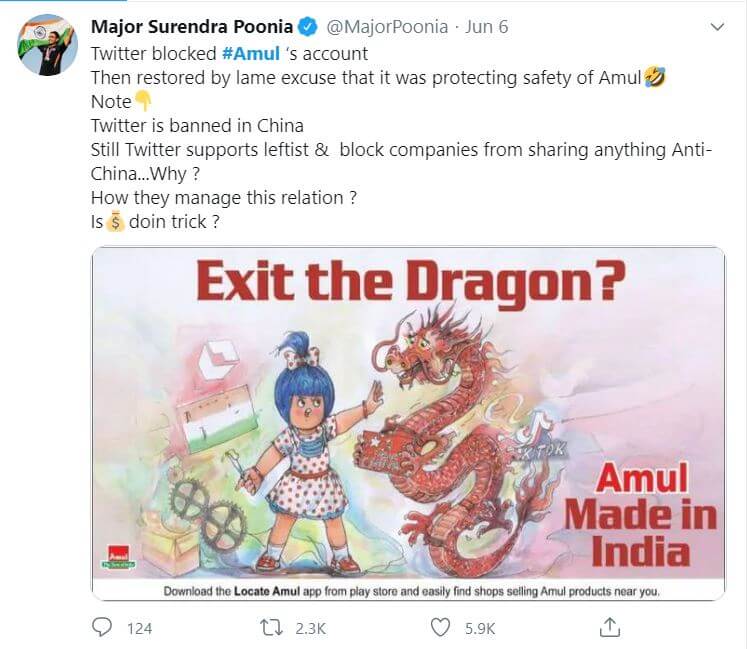Screen dimensions: 748x649
Task: Like the tweet with the heart icon
Action: 441,627
